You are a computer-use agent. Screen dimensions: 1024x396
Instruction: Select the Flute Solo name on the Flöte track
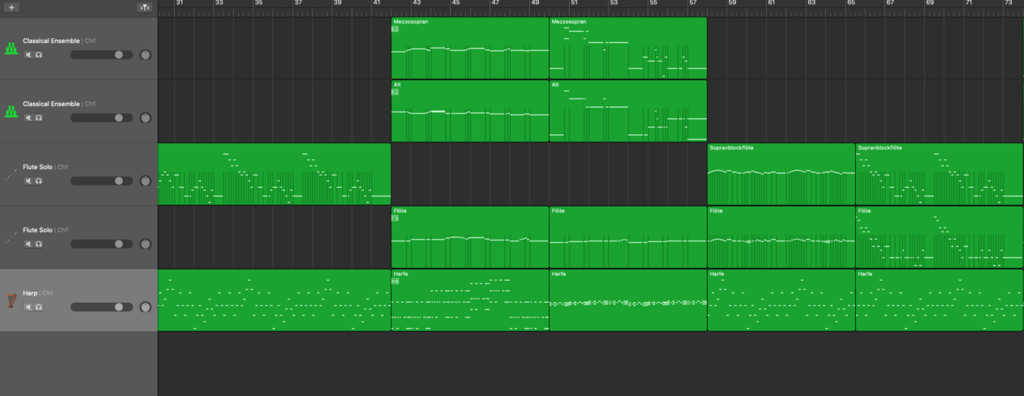(x=37, y=230)
